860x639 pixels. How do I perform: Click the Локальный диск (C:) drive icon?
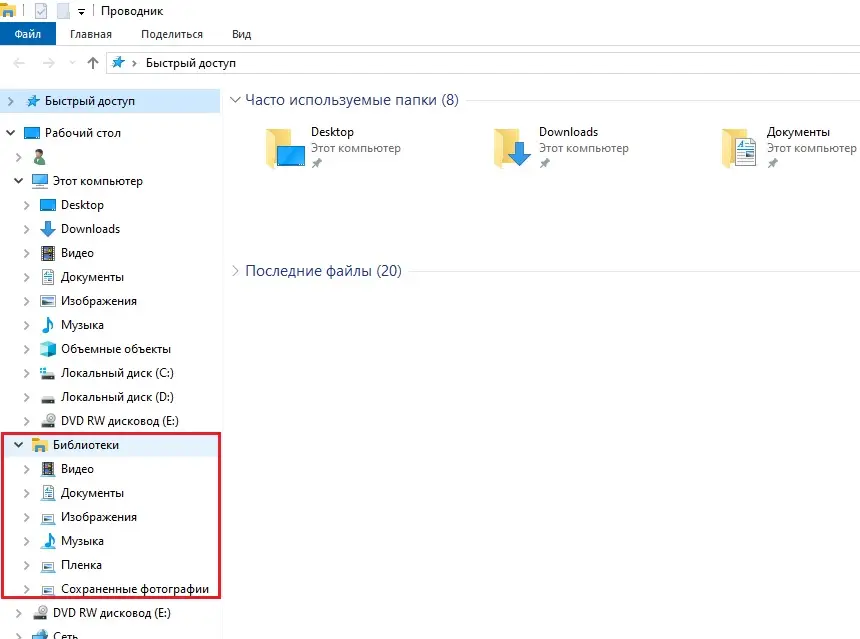[x=48, y=373]
